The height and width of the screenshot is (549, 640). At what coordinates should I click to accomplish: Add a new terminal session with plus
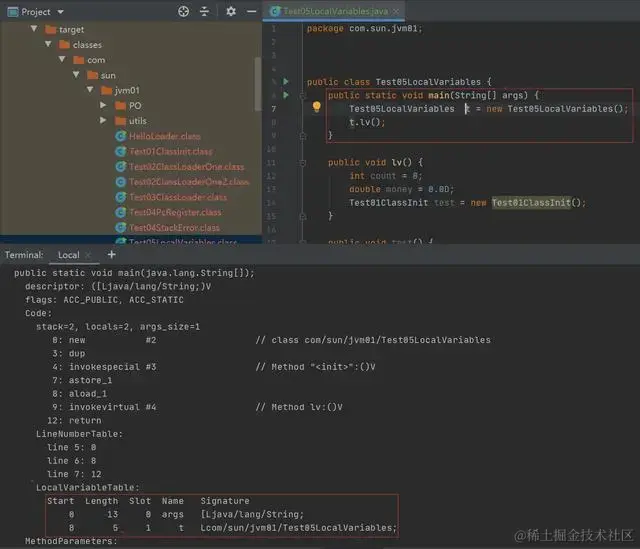[x=111, y=255]
